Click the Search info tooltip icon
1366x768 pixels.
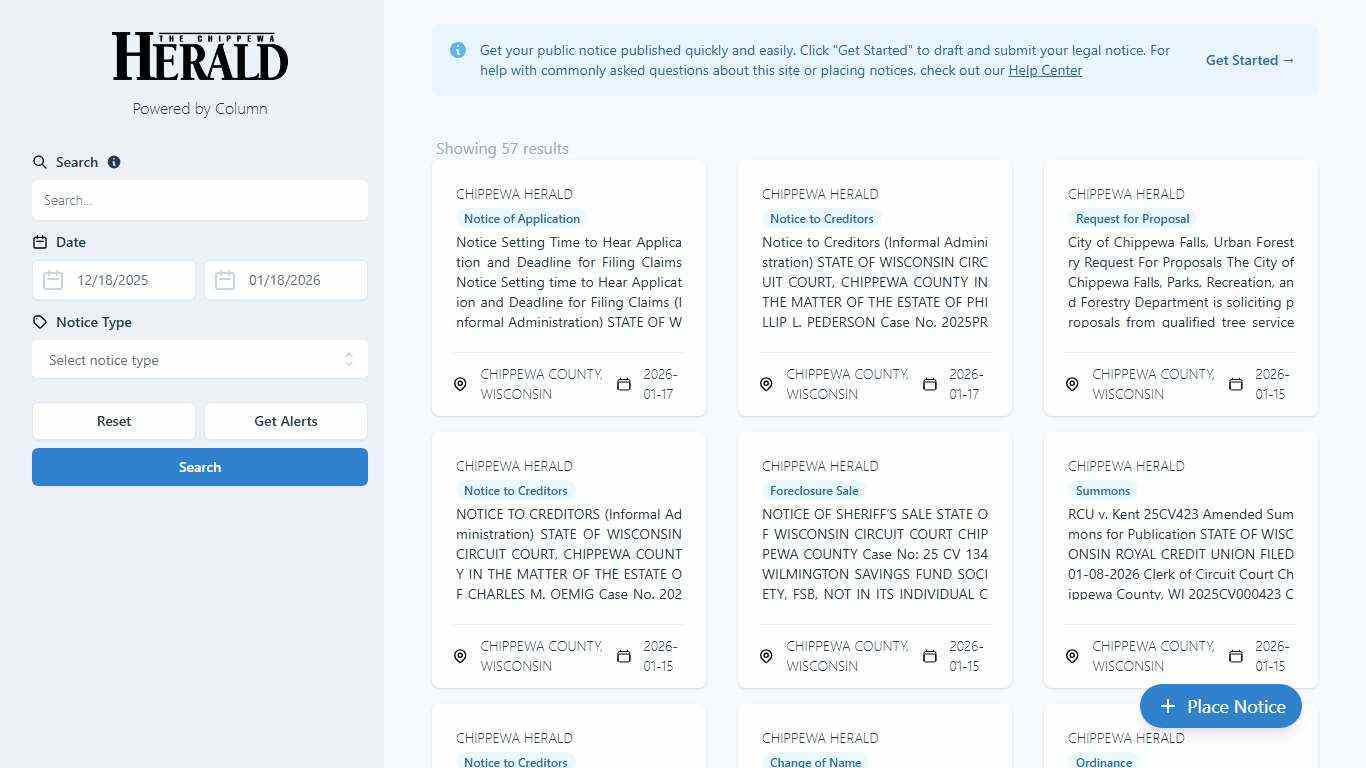click(114, 162)
